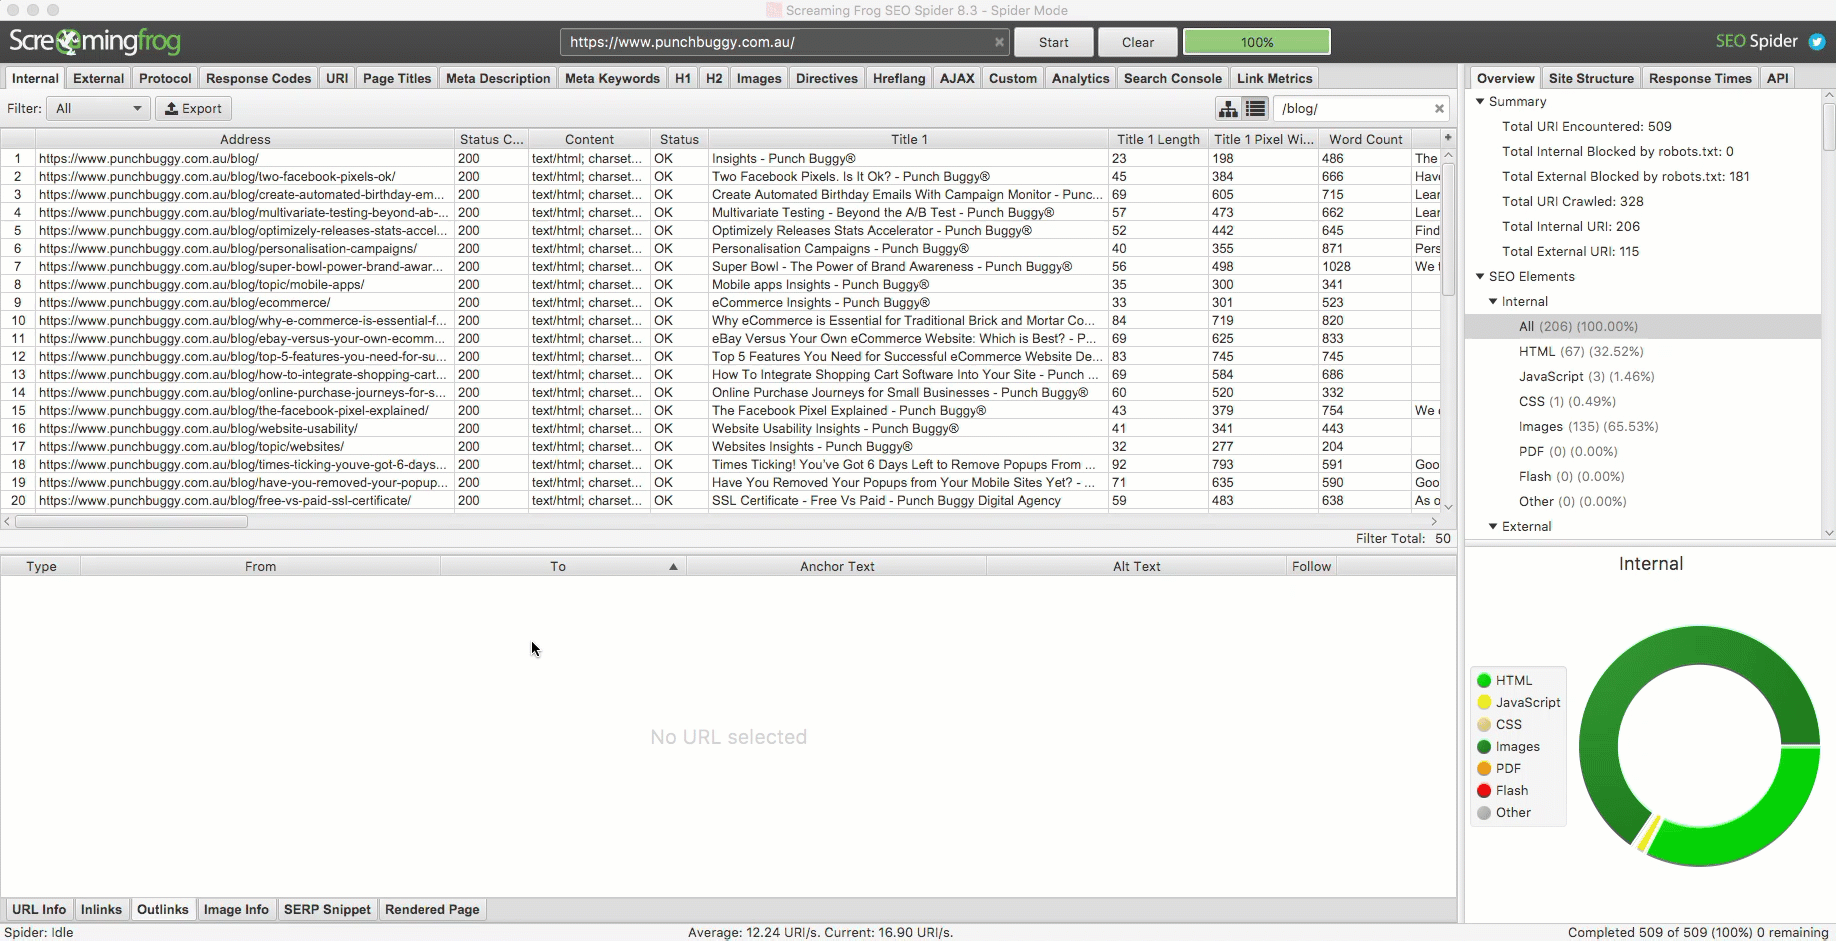Screen dimensions: 1836x941
Task: Switch to Site Structure tab
Action: coord(1591,78)
